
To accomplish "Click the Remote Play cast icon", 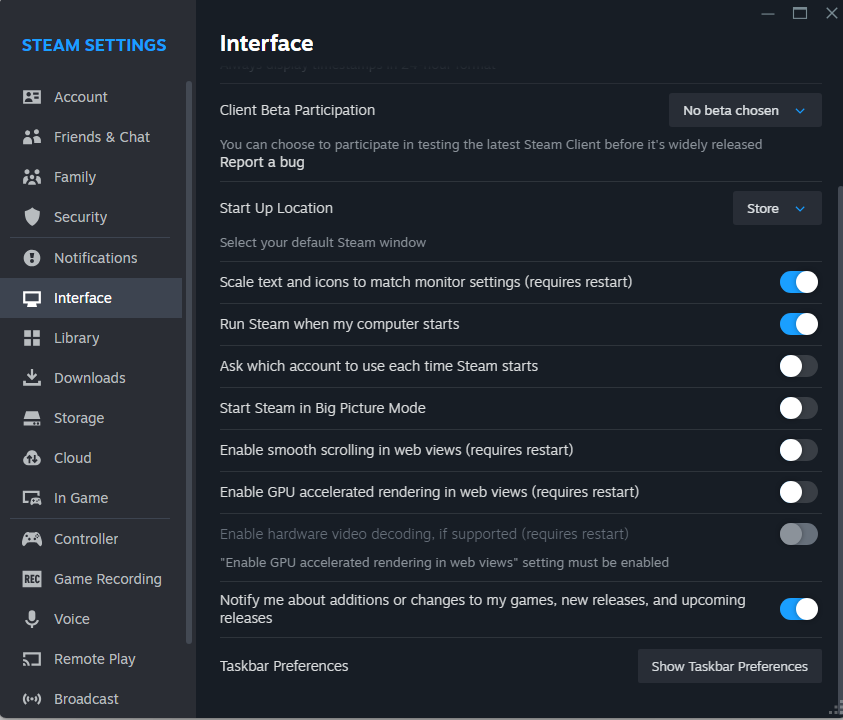I will [32, 659].
